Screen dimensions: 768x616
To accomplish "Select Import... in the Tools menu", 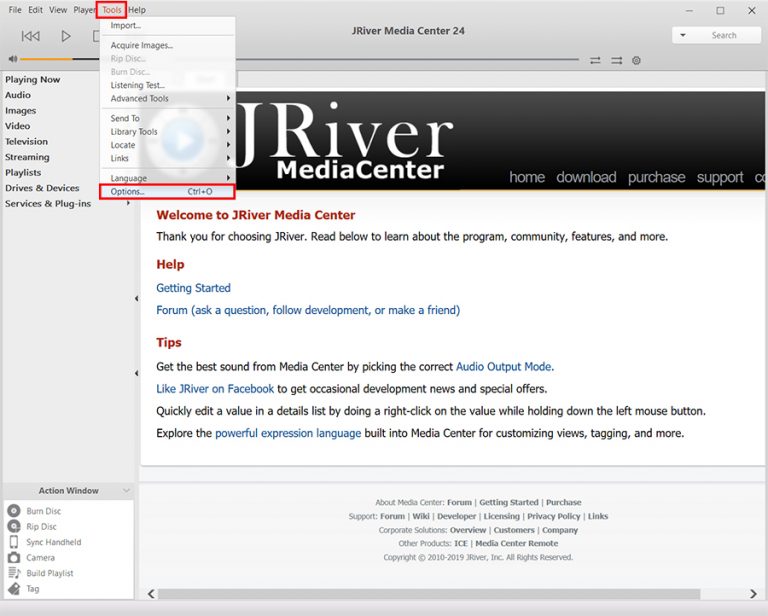I will tap(126, 25).
